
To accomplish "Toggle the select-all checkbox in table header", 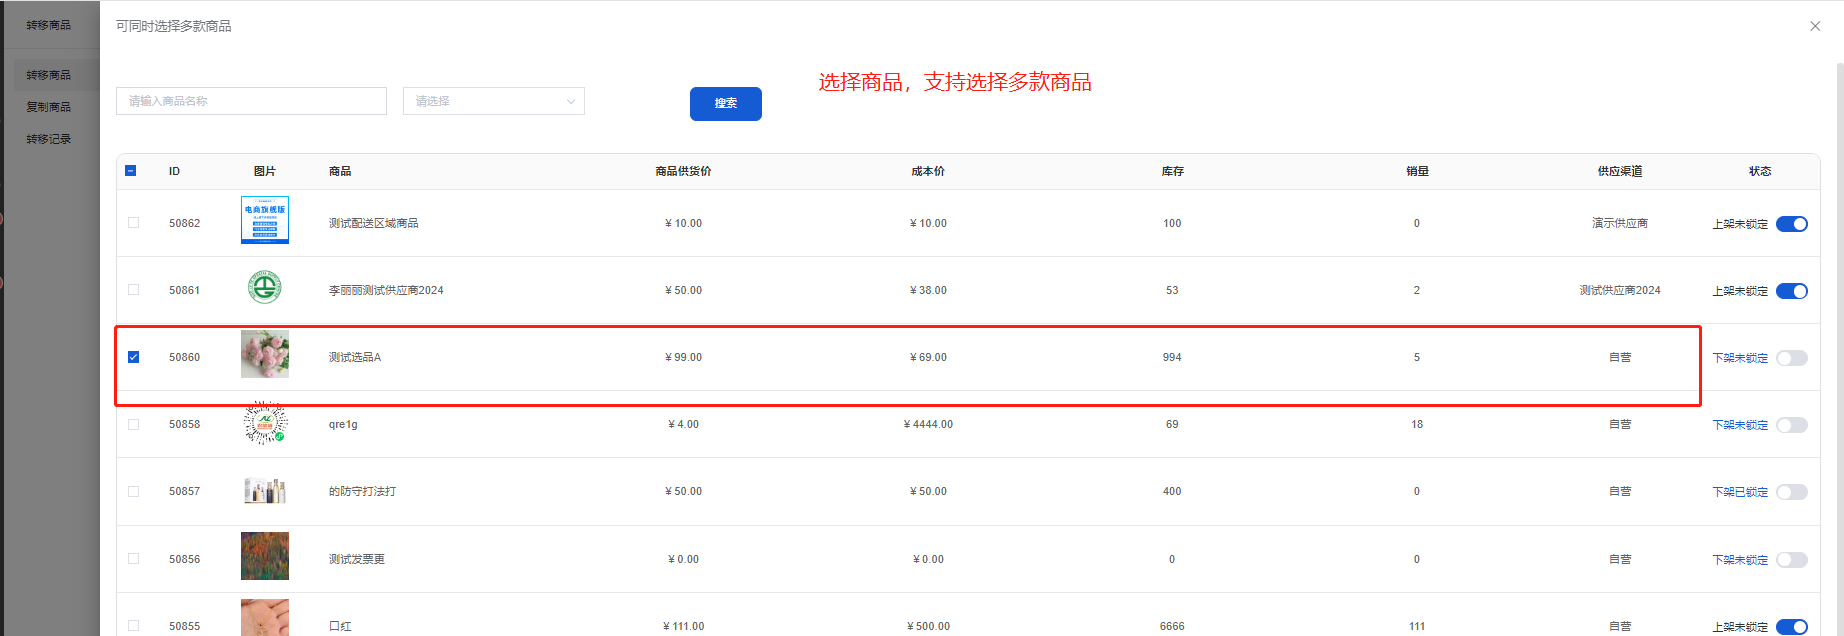I will coord(131,171).
